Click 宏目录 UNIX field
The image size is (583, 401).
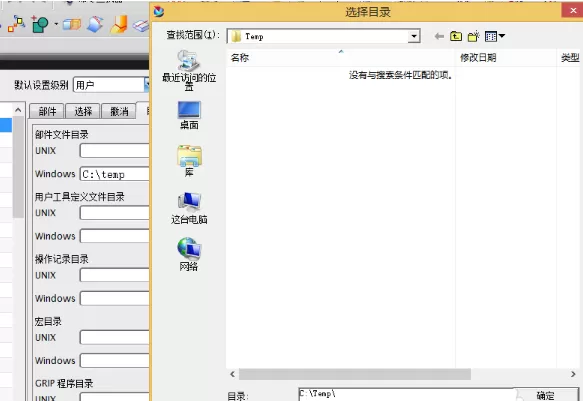point(115,337)
